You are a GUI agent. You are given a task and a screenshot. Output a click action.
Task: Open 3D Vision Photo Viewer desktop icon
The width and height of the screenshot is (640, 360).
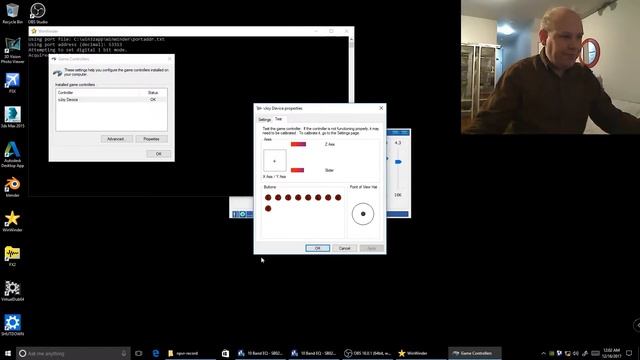[12, 51]
